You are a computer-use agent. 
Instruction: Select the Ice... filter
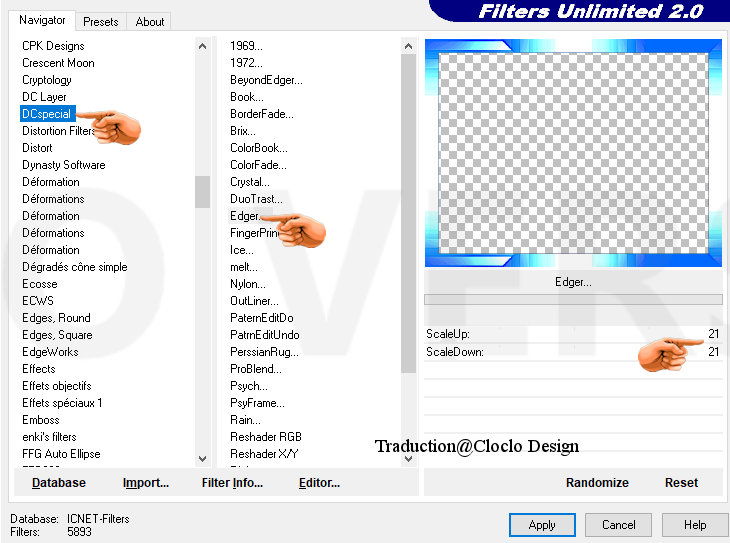pos(242,250)
